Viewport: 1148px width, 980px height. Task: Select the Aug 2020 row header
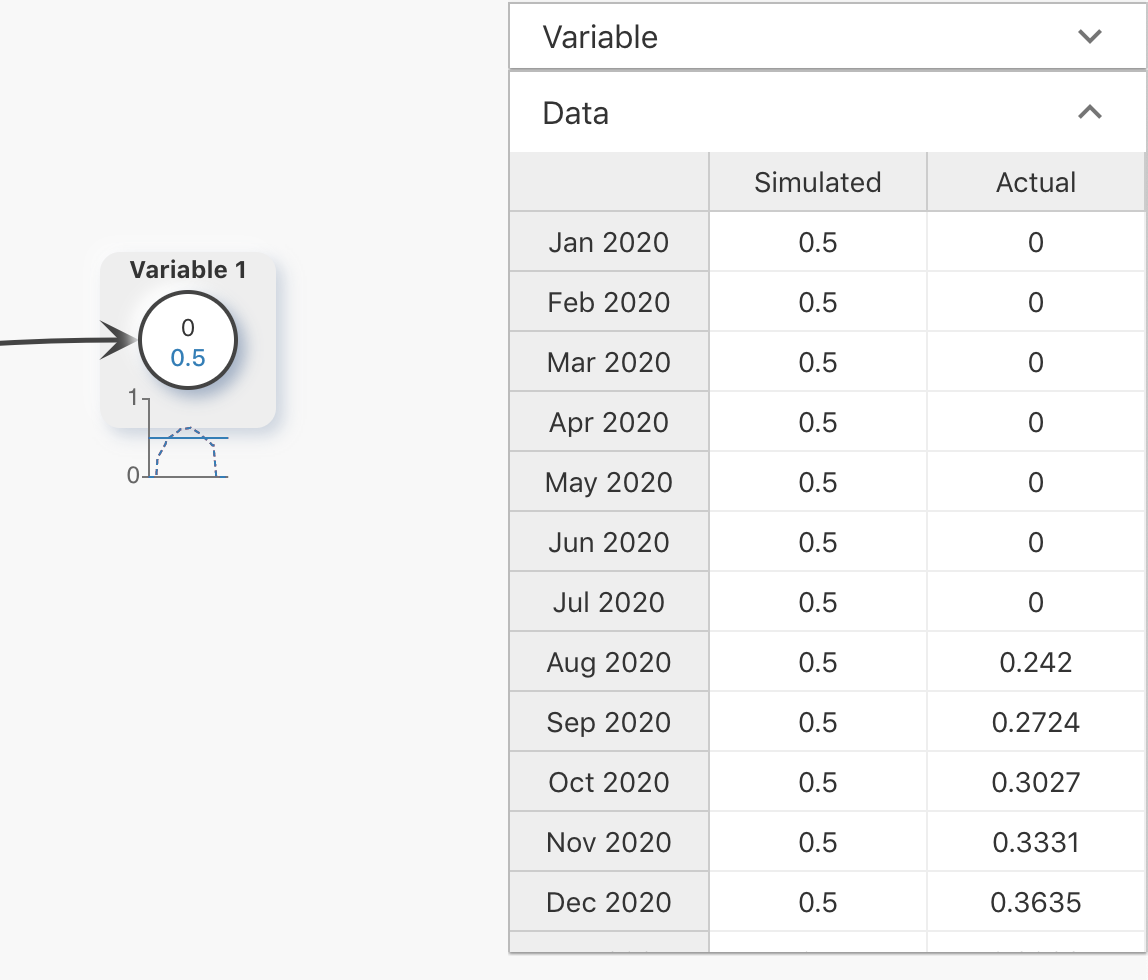[609, 662]
